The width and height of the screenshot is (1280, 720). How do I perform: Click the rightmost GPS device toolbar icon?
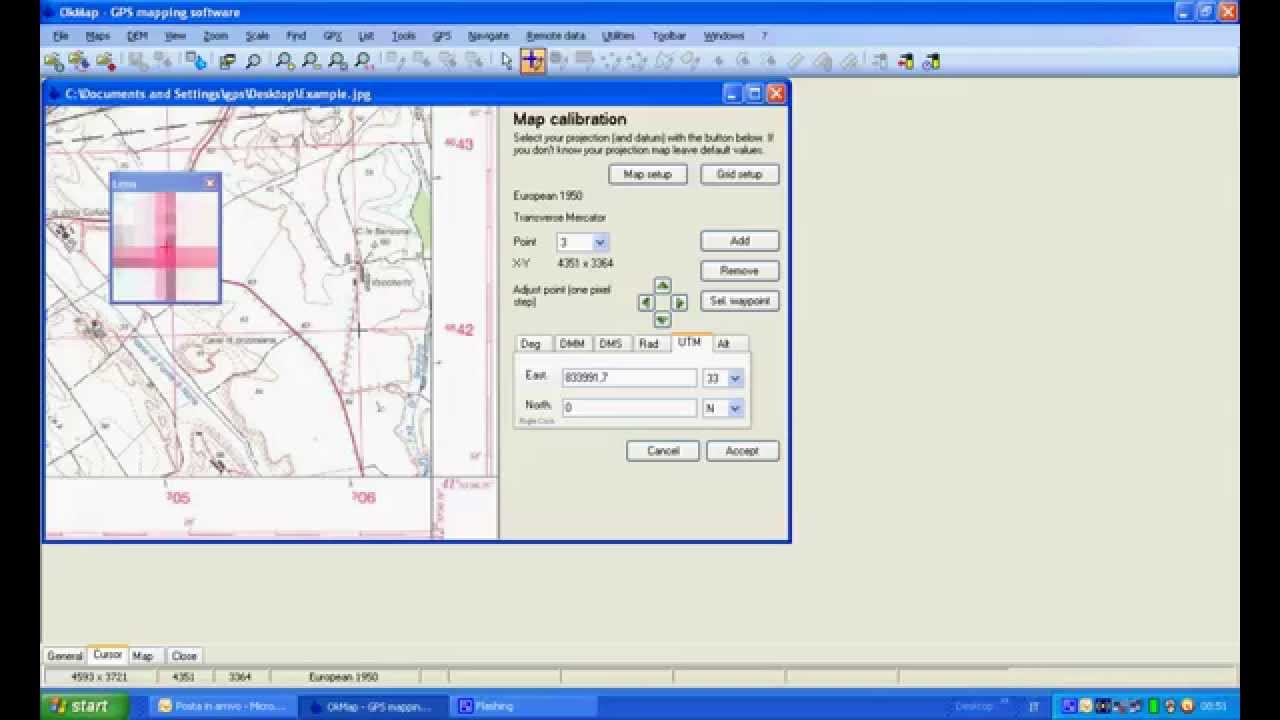click(931, 62)
